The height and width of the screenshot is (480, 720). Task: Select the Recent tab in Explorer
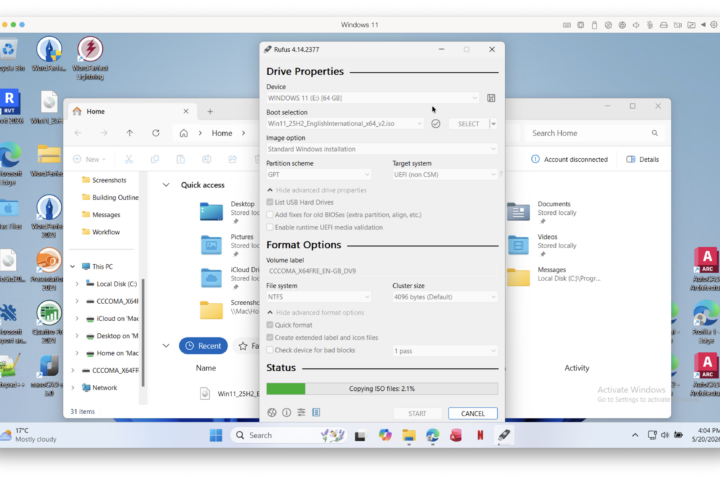[x=203, y=346]
